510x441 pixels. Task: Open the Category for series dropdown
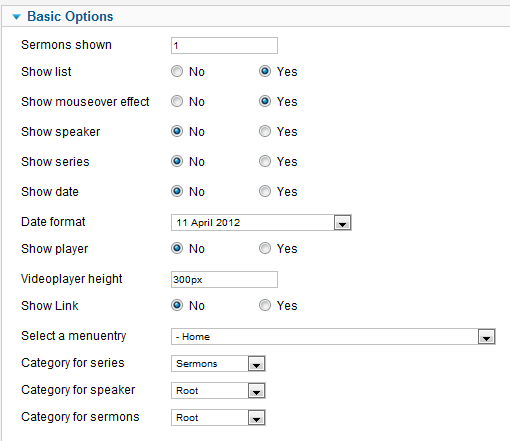click(218, 363)
